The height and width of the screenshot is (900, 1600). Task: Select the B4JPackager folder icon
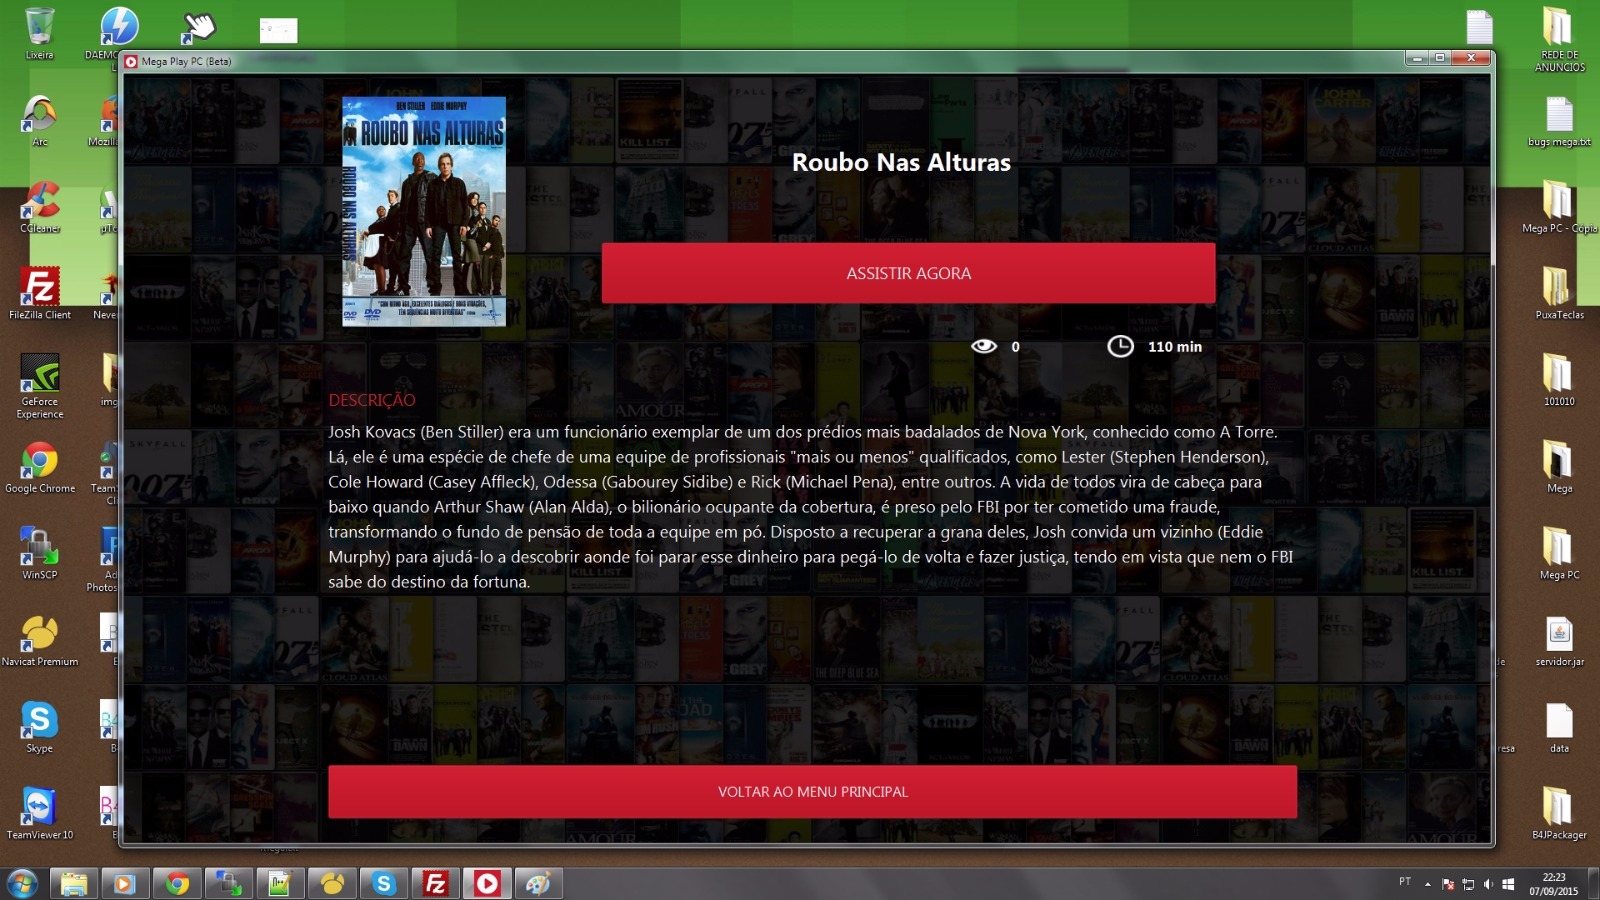(1559, 813)
